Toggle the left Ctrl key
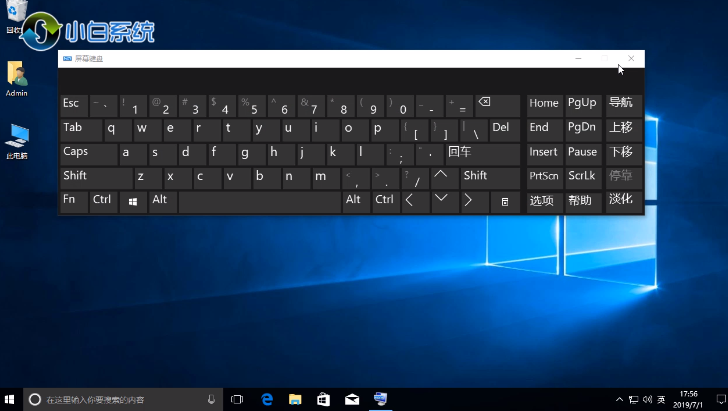The width and height of the screenshot is (728, 411). point(103,202)
